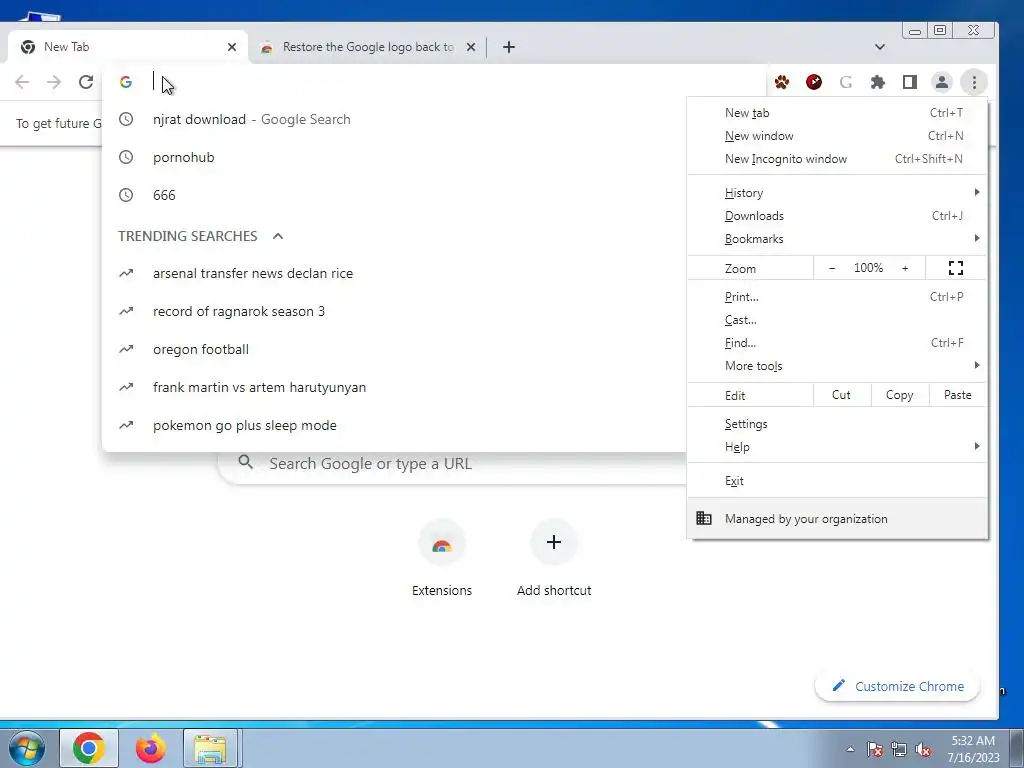Open the tab search dropdown chevron
This screenshot has width=1024, height=768.
coord(880,47)
